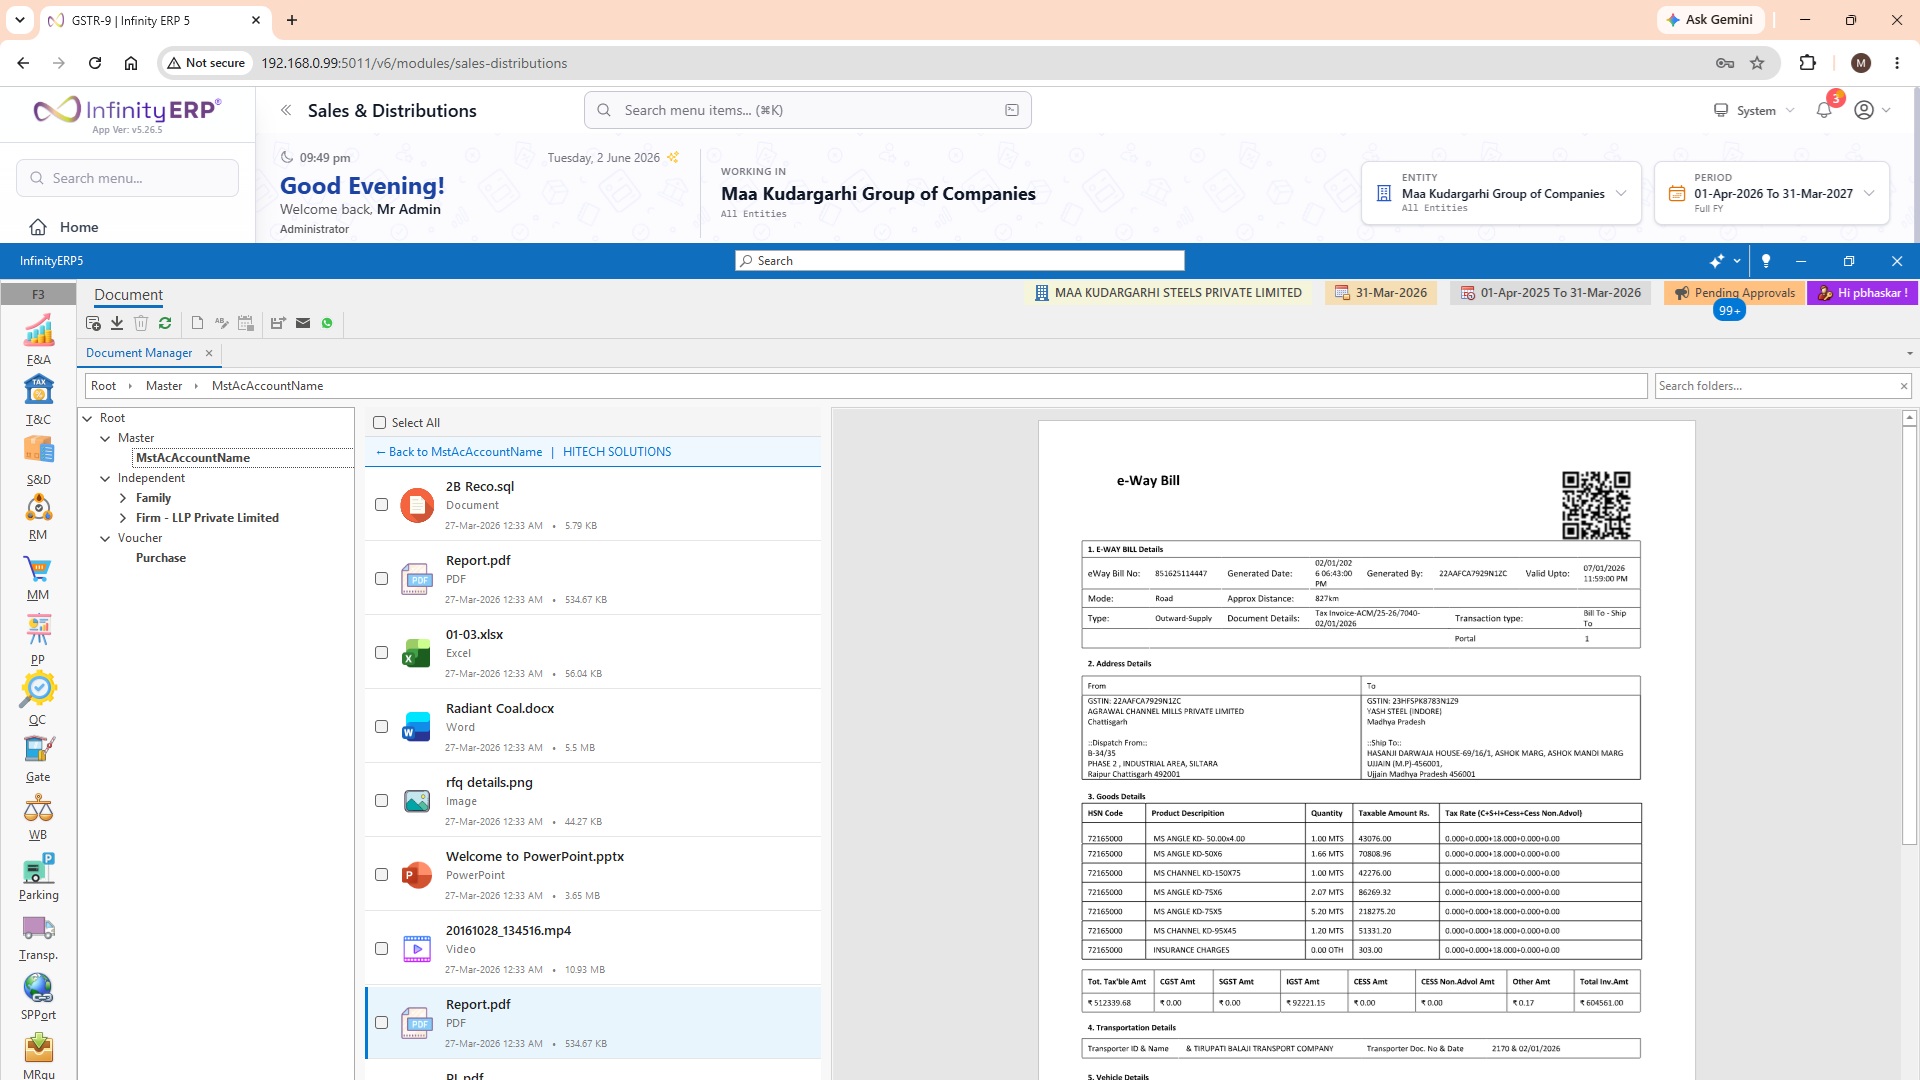The image size is (1920, 1080).
Task: Switch to the Document Manager tab
Action: (x=139, y=353)
